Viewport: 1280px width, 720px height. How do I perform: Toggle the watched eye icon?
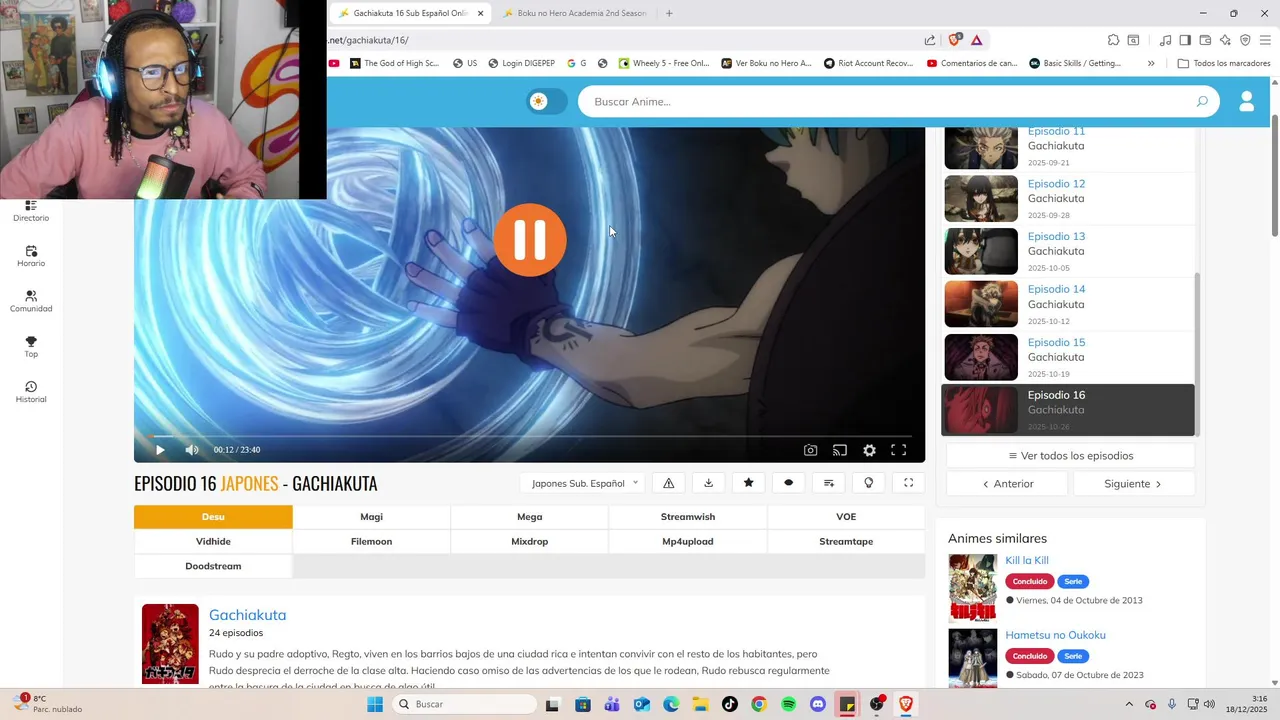click(x=789, y=483)
